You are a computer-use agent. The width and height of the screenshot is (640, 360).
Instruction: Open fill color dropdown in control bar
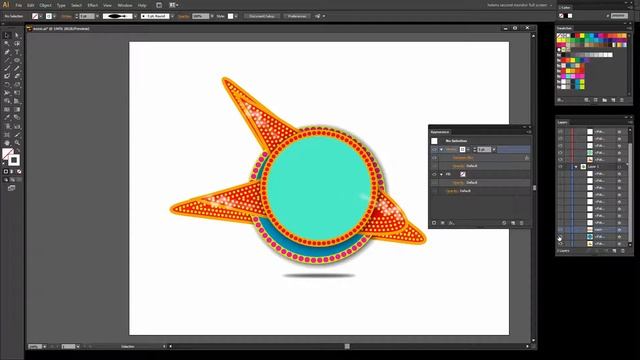pyautogui.click(x=41, y=16)
